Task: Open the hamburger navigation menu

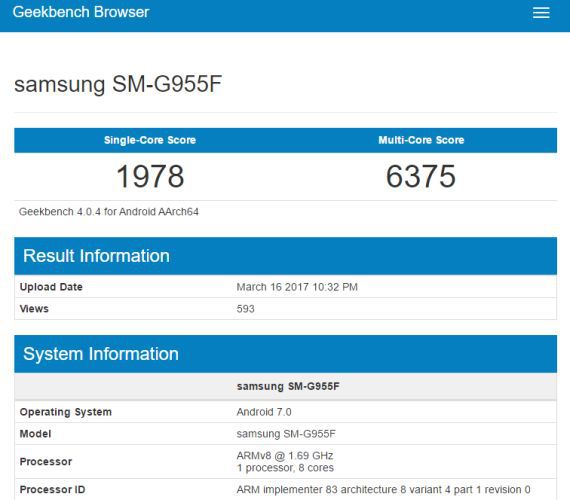Action: (541, 12)
